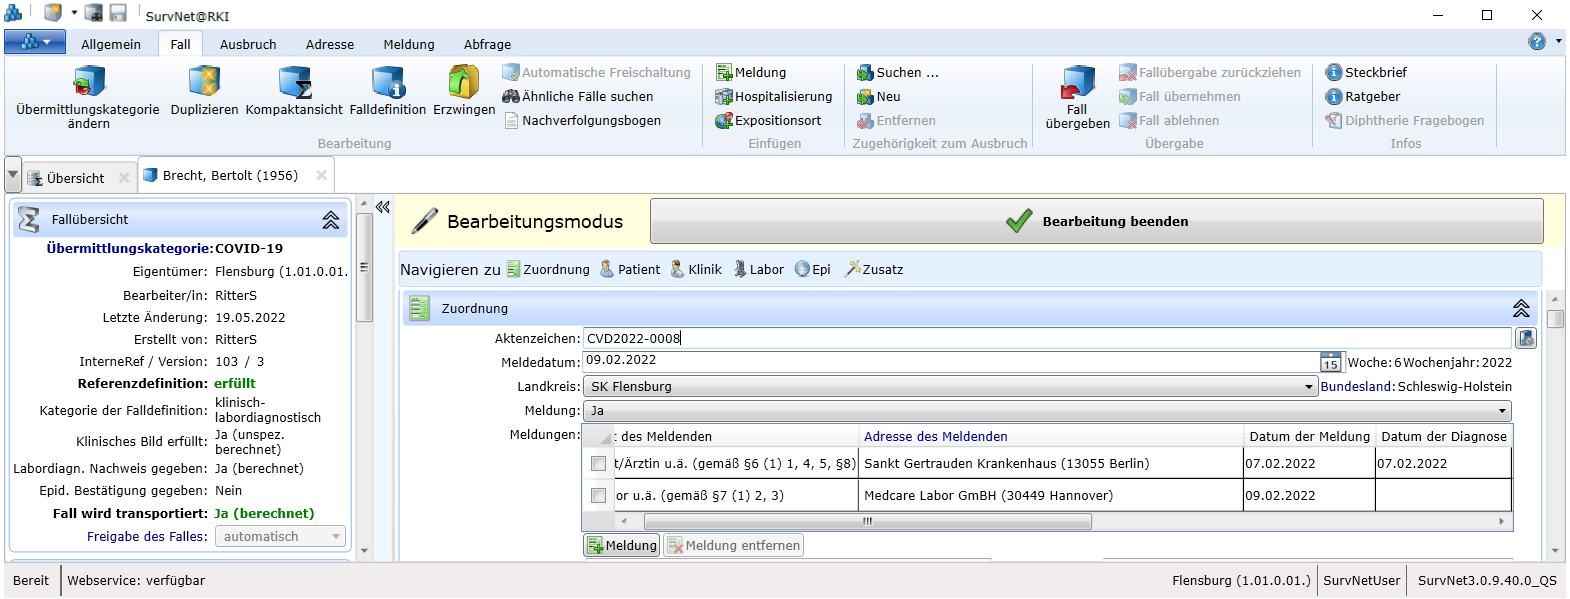Open the Kompaktansicht view
Screen dimensions: 1570x599
pyautogui.click(x=294, y=82)
